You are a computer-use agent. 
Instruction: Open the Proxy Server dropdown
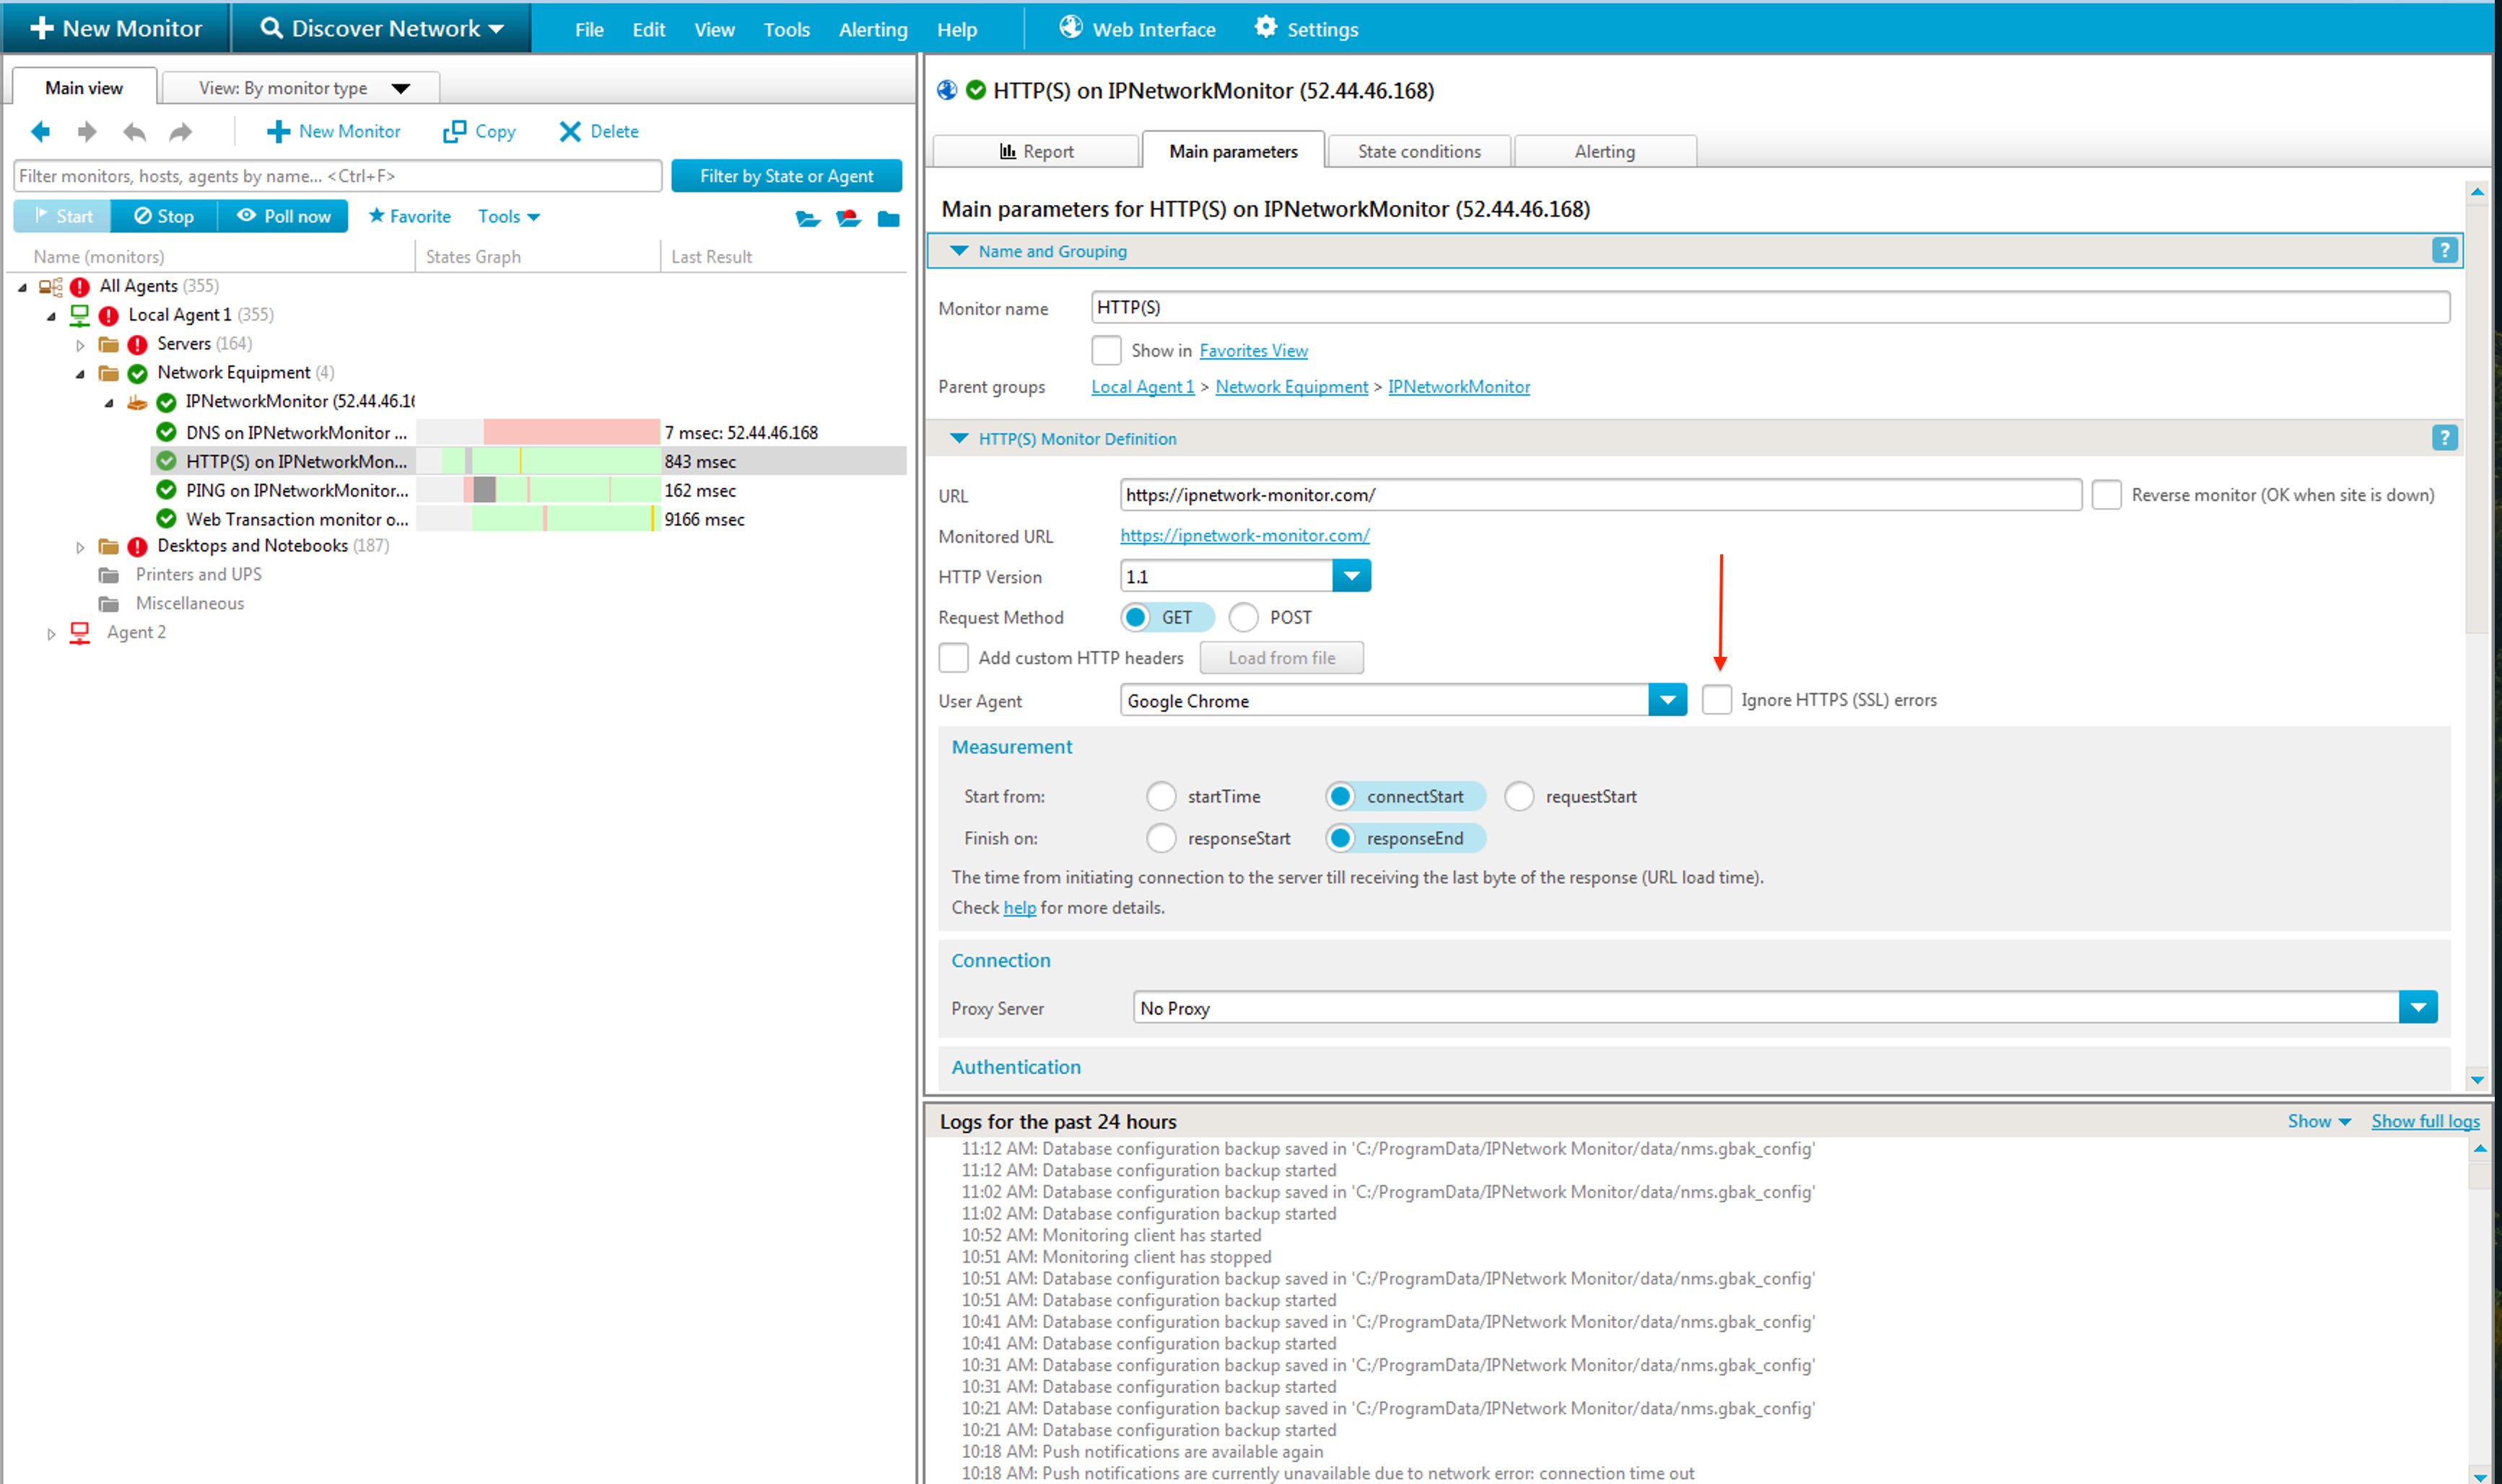point(2417,1007)
